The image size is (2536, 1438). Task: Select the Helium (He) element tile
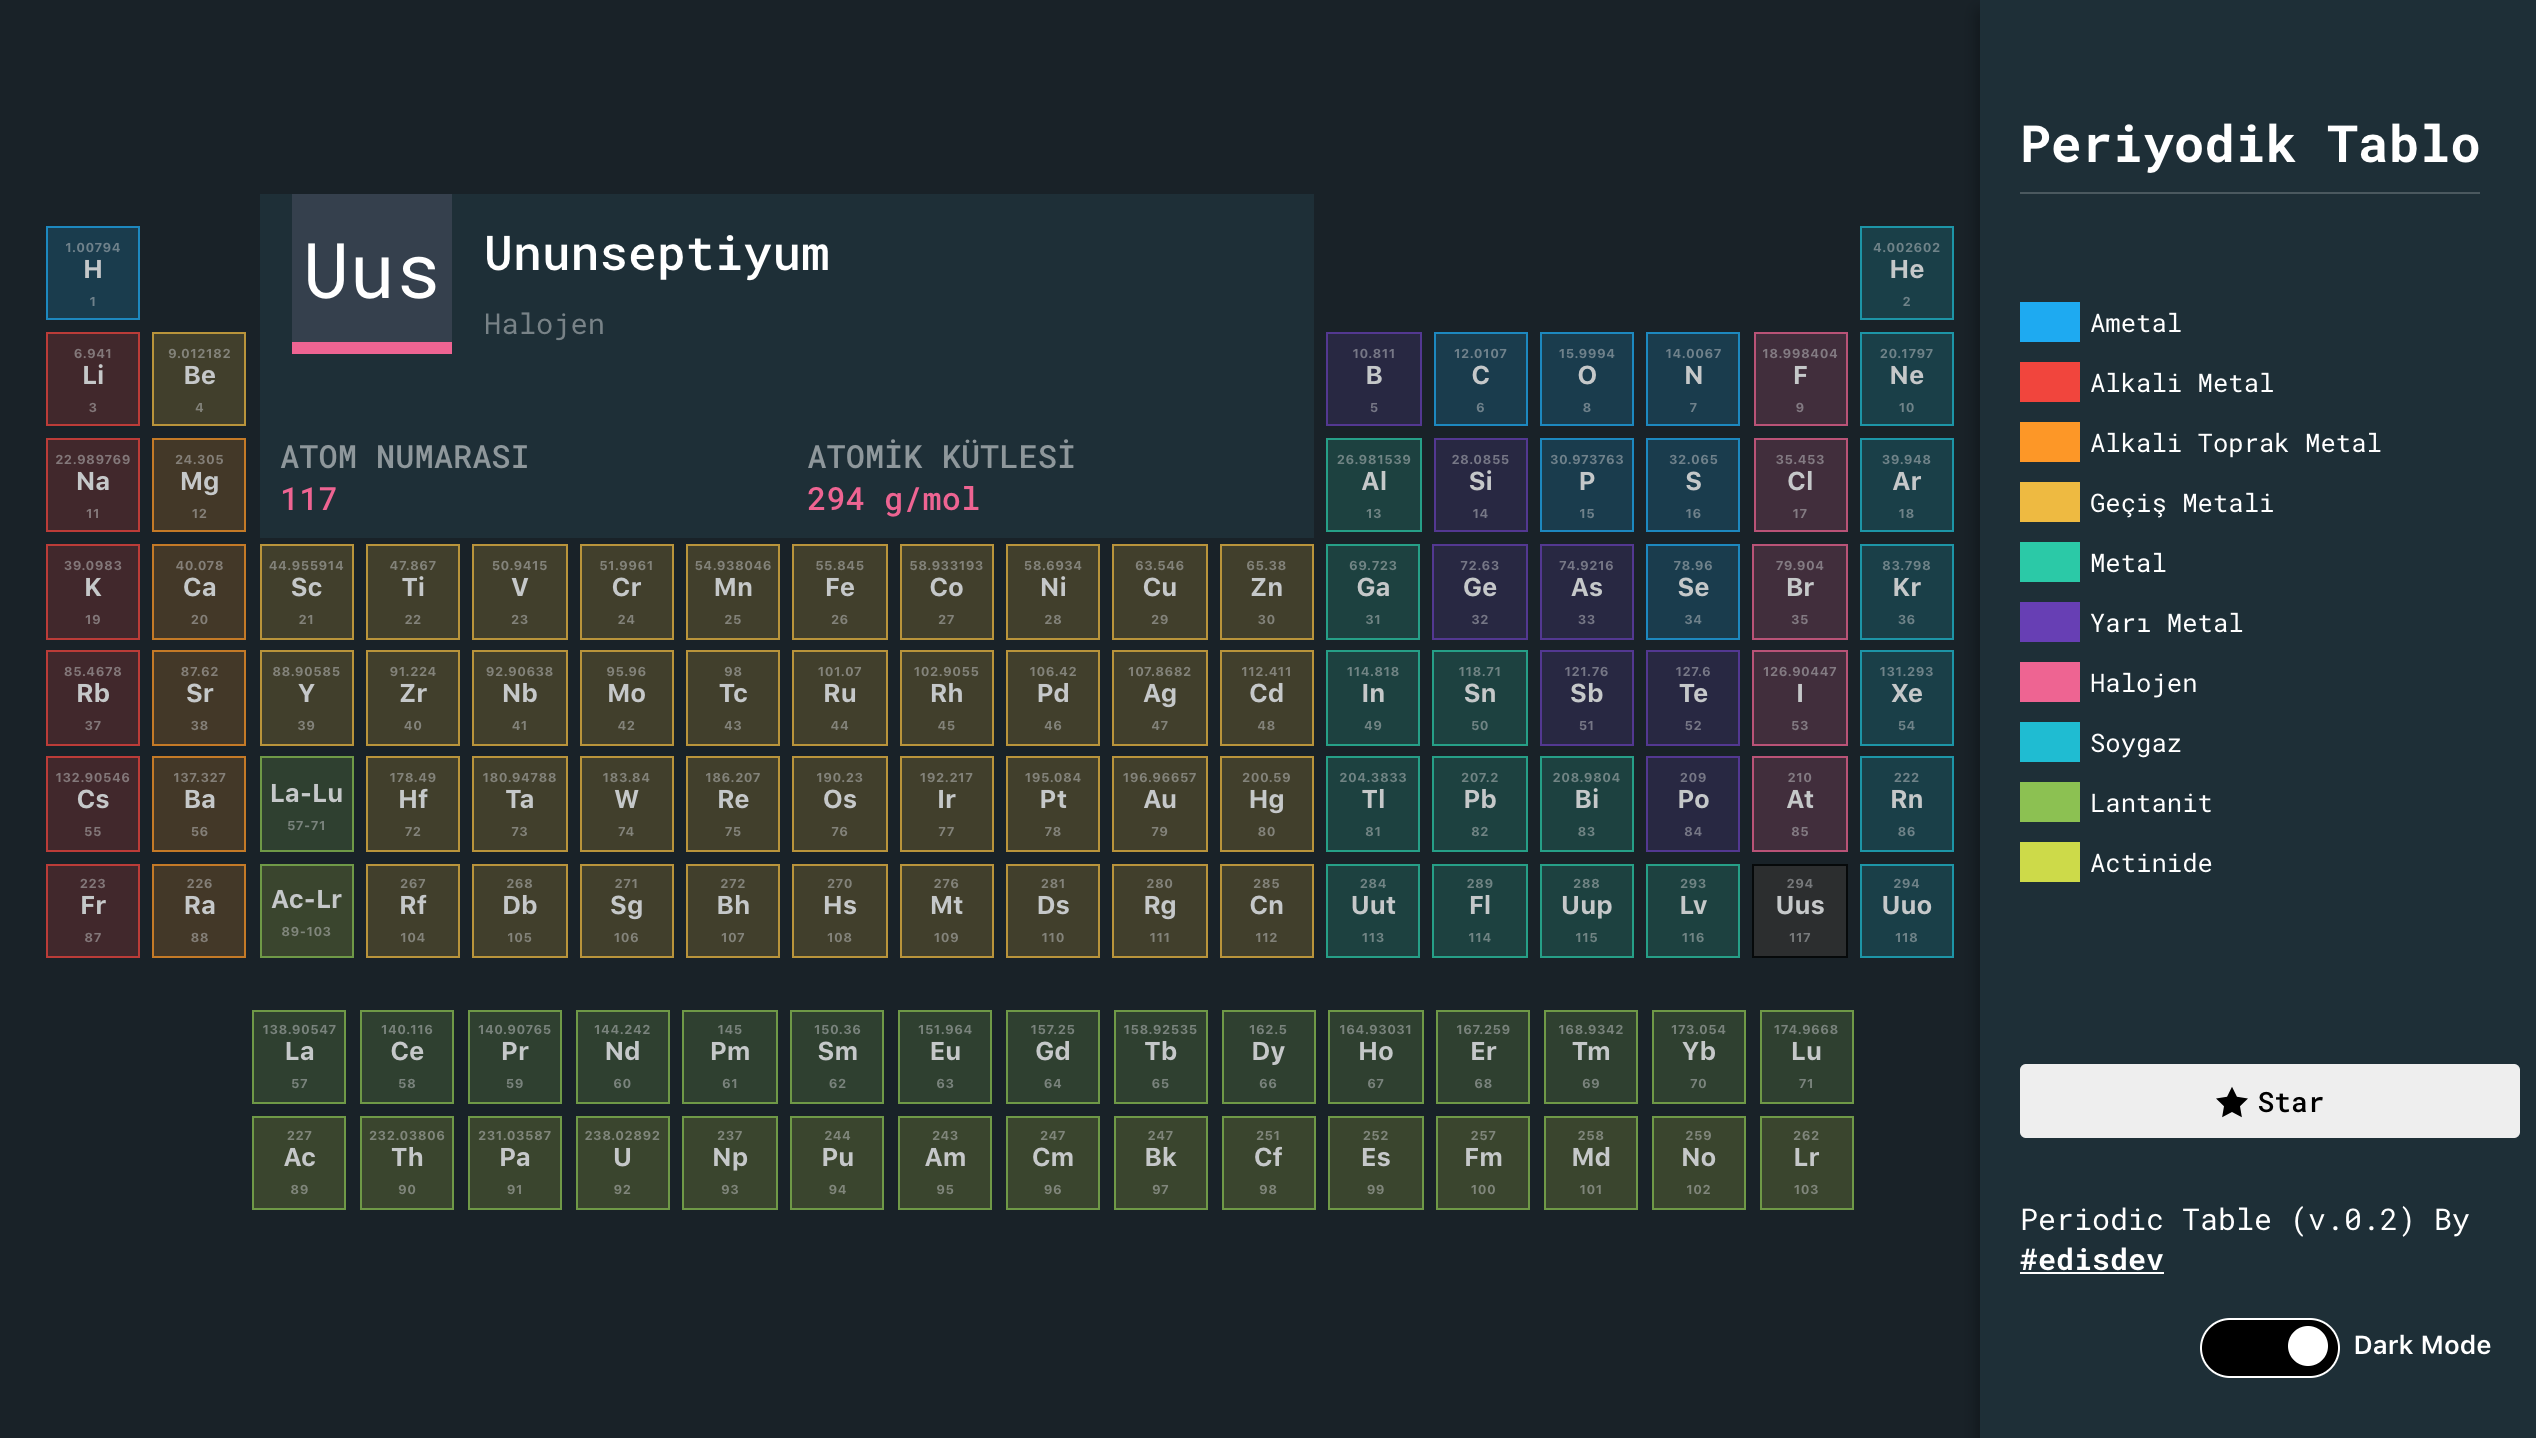click(1906, 273)
